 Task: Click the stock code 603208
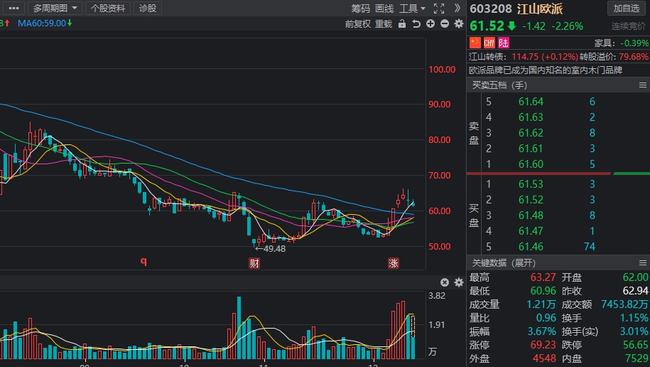[491, 8]
